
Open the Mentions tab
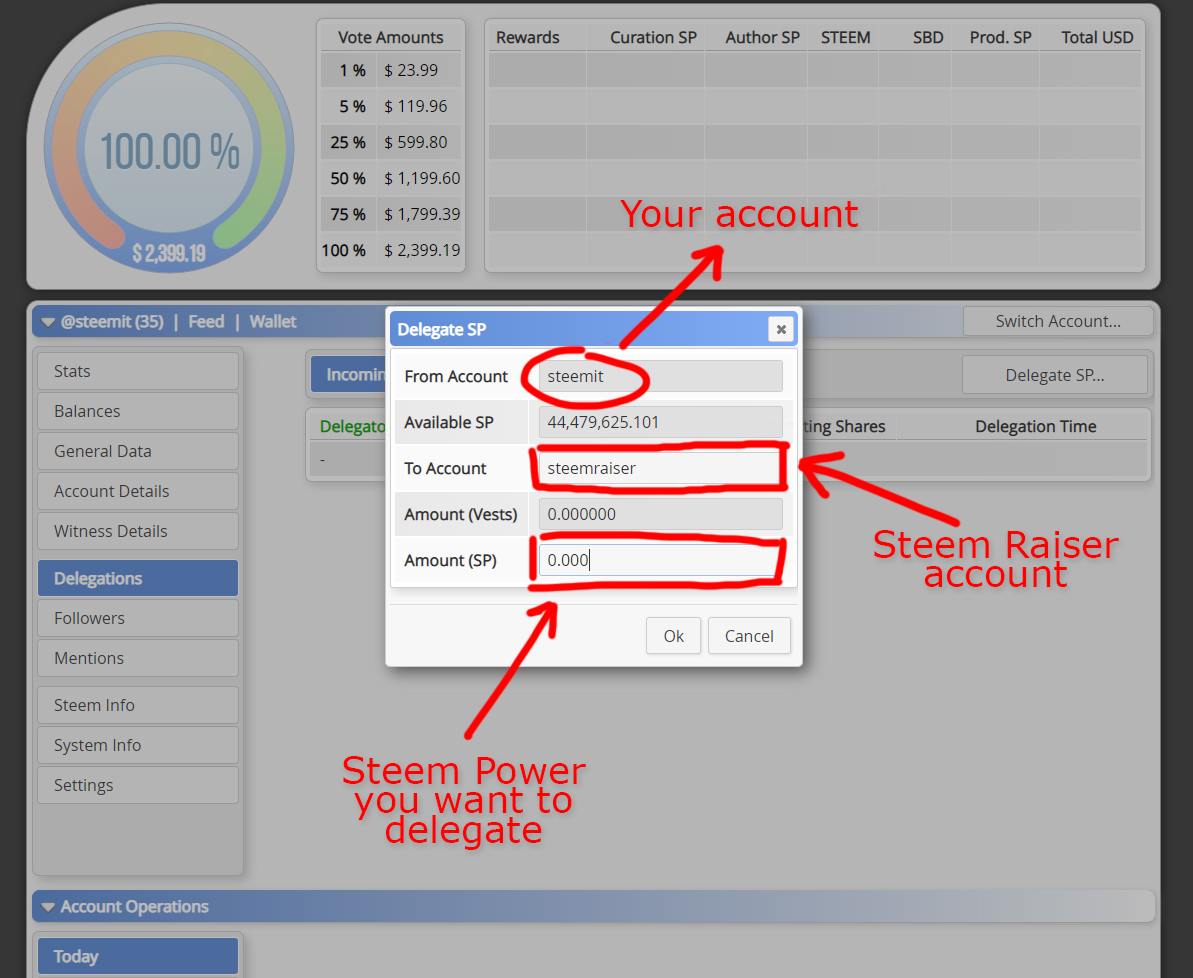click(x=138, y=658)
